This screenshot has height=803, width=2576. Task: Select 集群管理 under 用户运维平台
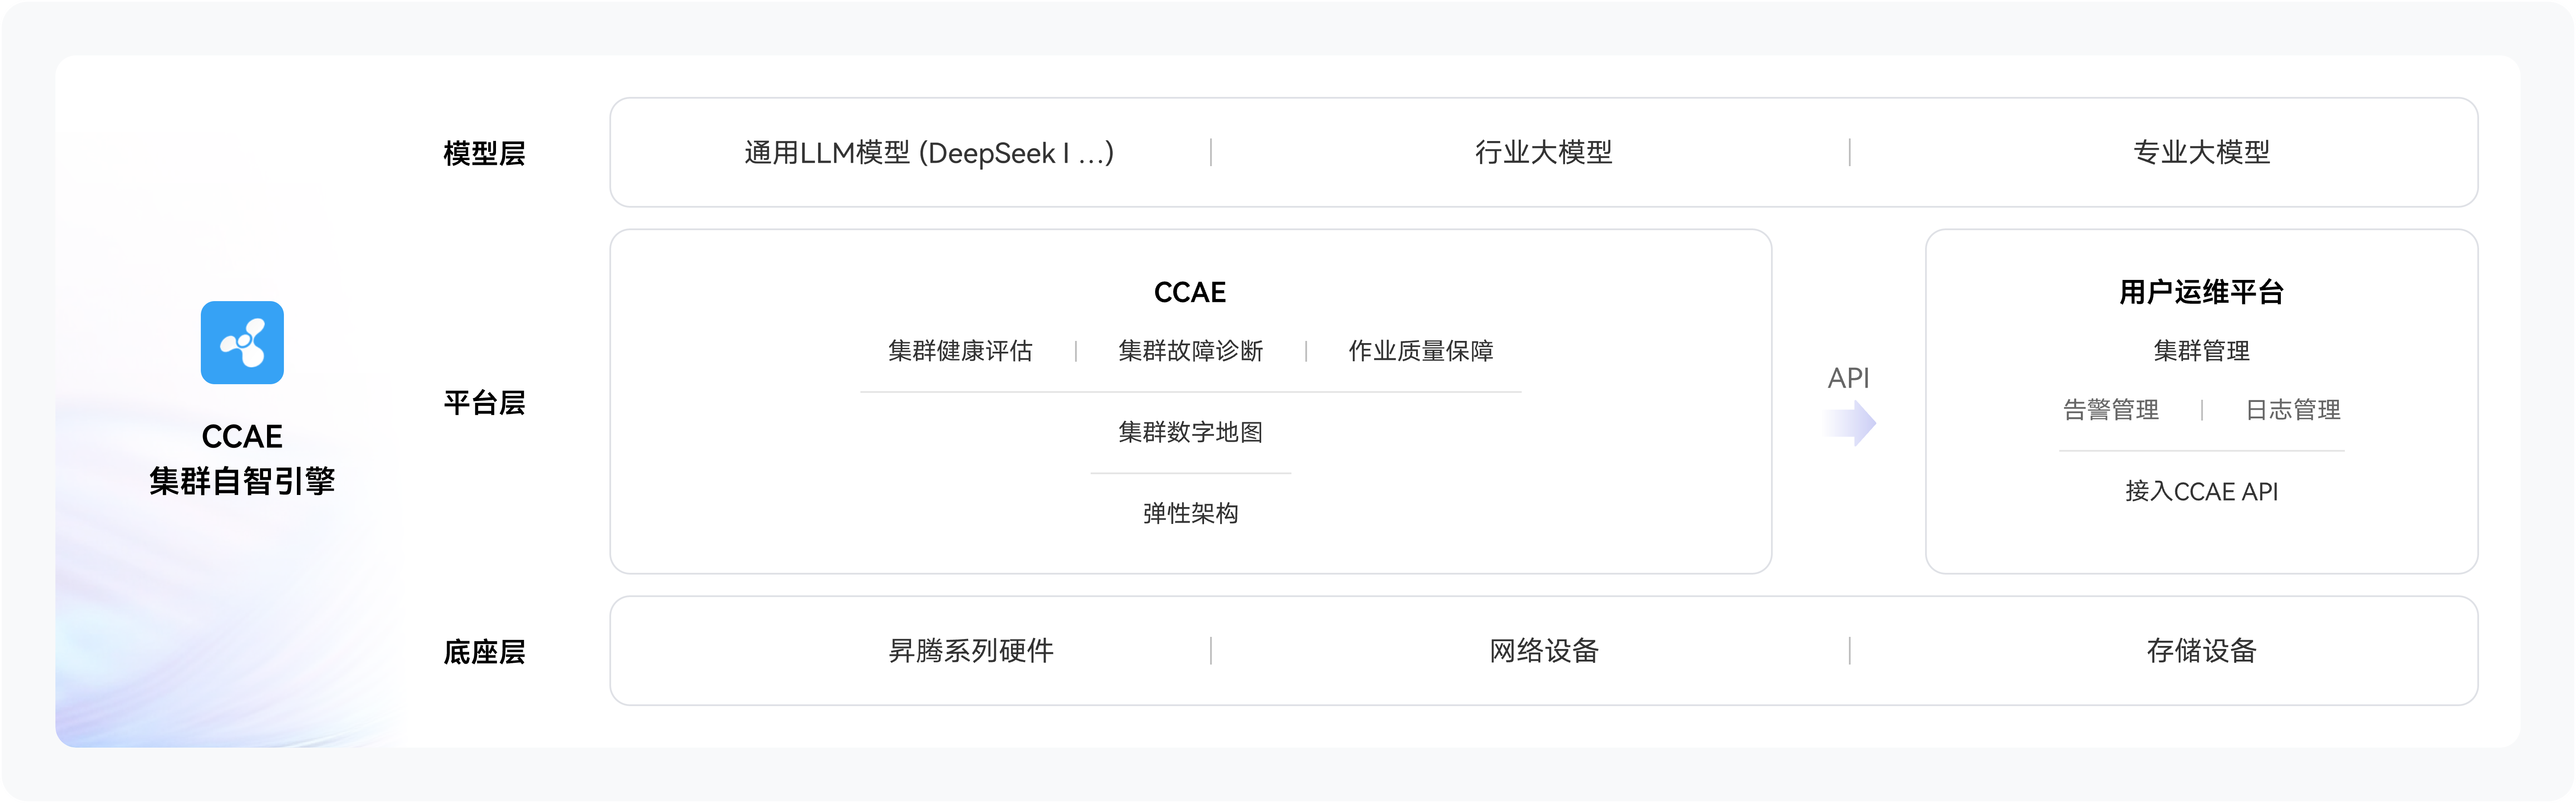point(2201,351)
